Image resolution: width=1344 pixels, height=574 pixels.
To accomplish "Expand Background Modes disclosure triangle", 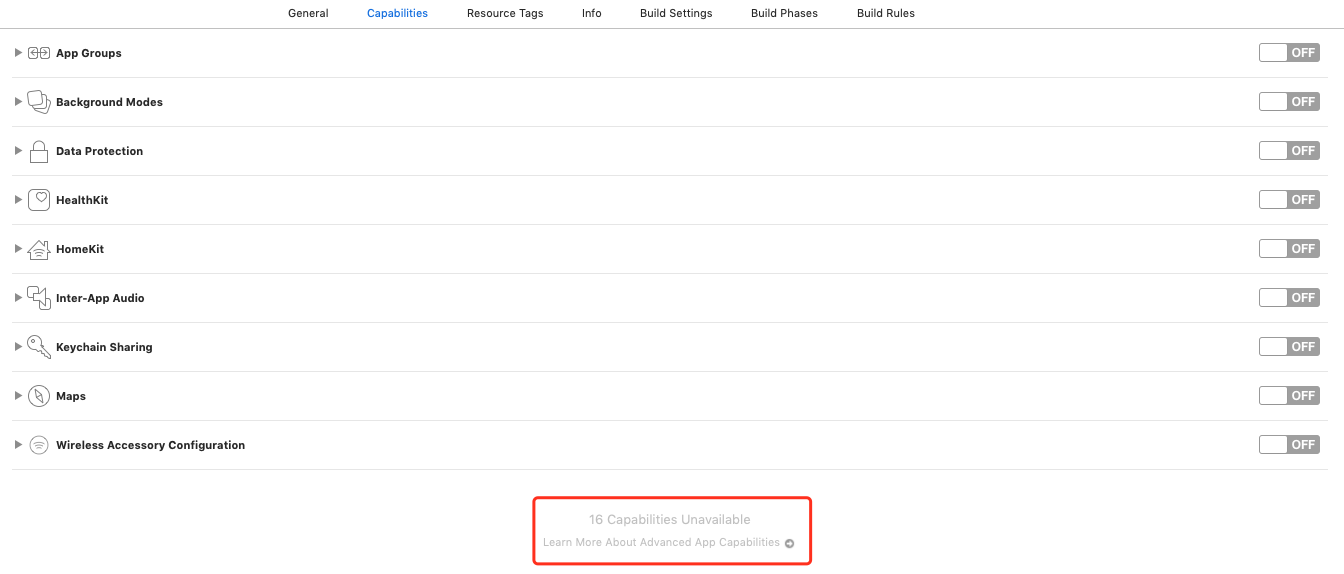I will 18,102.
